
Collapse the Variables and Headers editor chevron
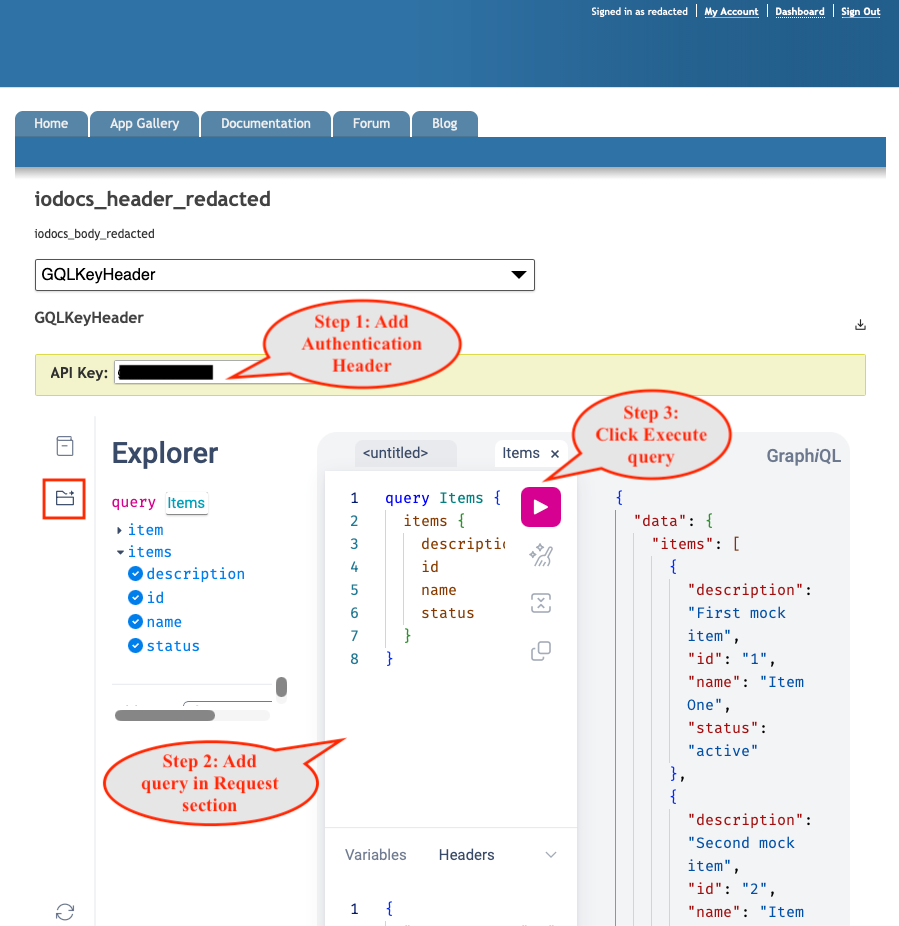tap(551, 855)
